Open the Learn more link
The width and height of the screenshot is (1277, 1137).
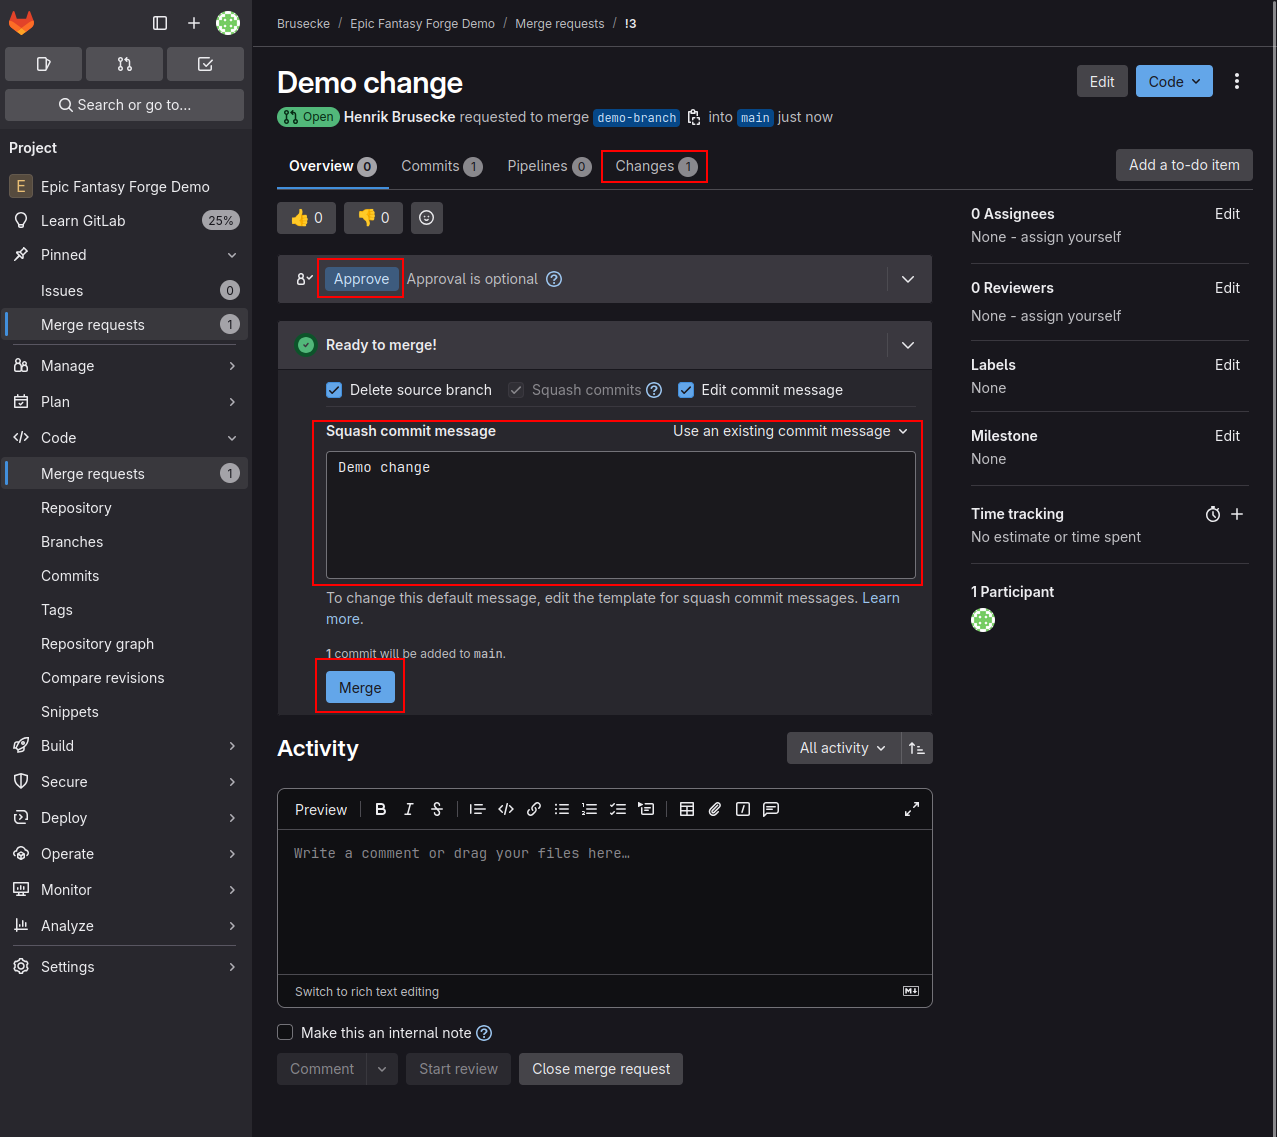(880, 598)
